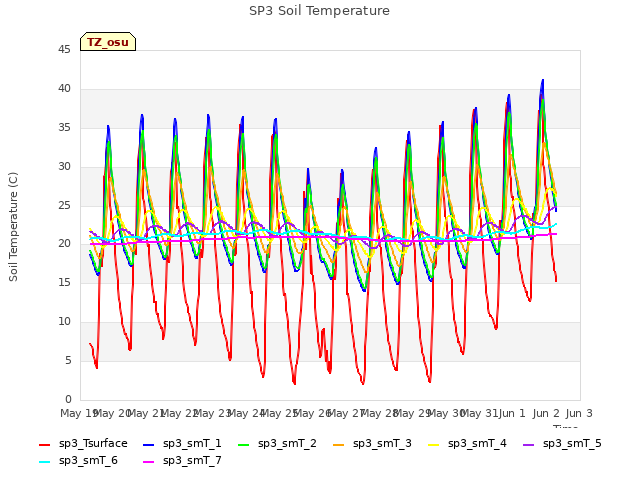Toggle sp3_smT_2 series in legend
640x480 pixels.
click(x=278, y=444)
